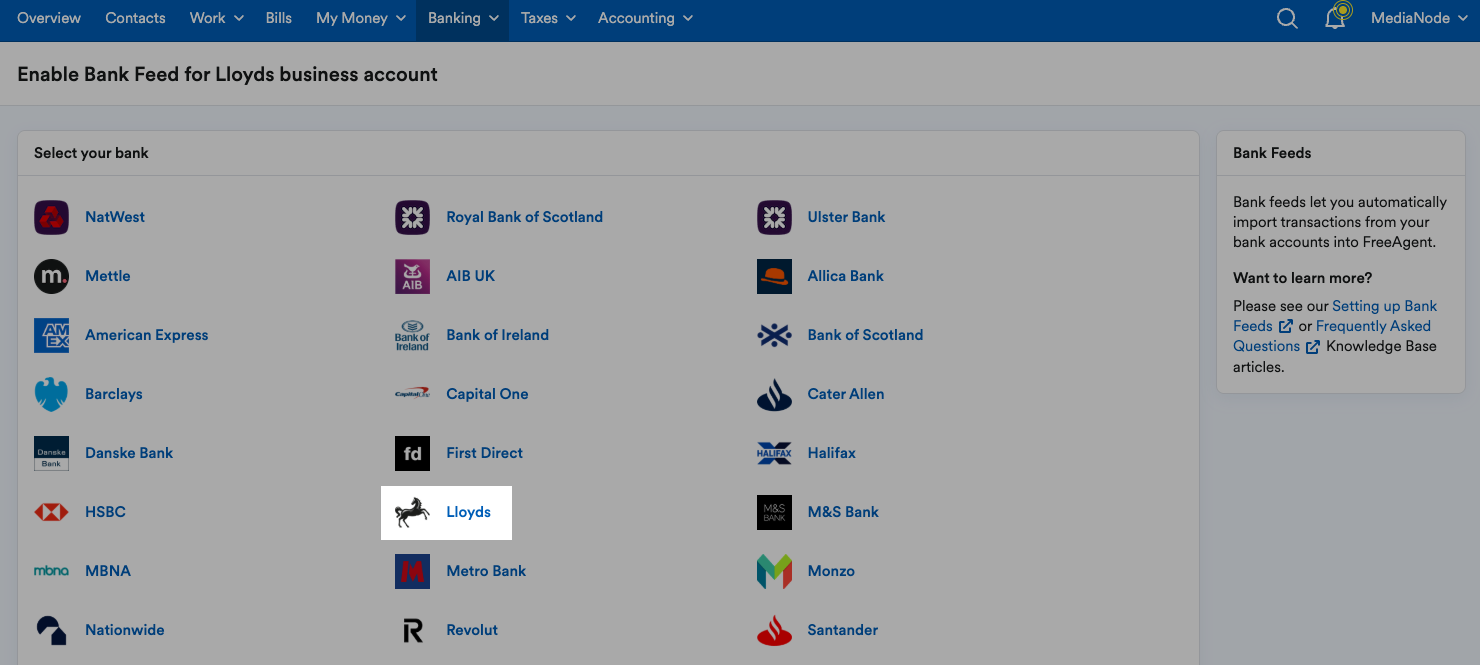Click the Danske Bank logo icon
1480x665 pixels.
[51, 453]
